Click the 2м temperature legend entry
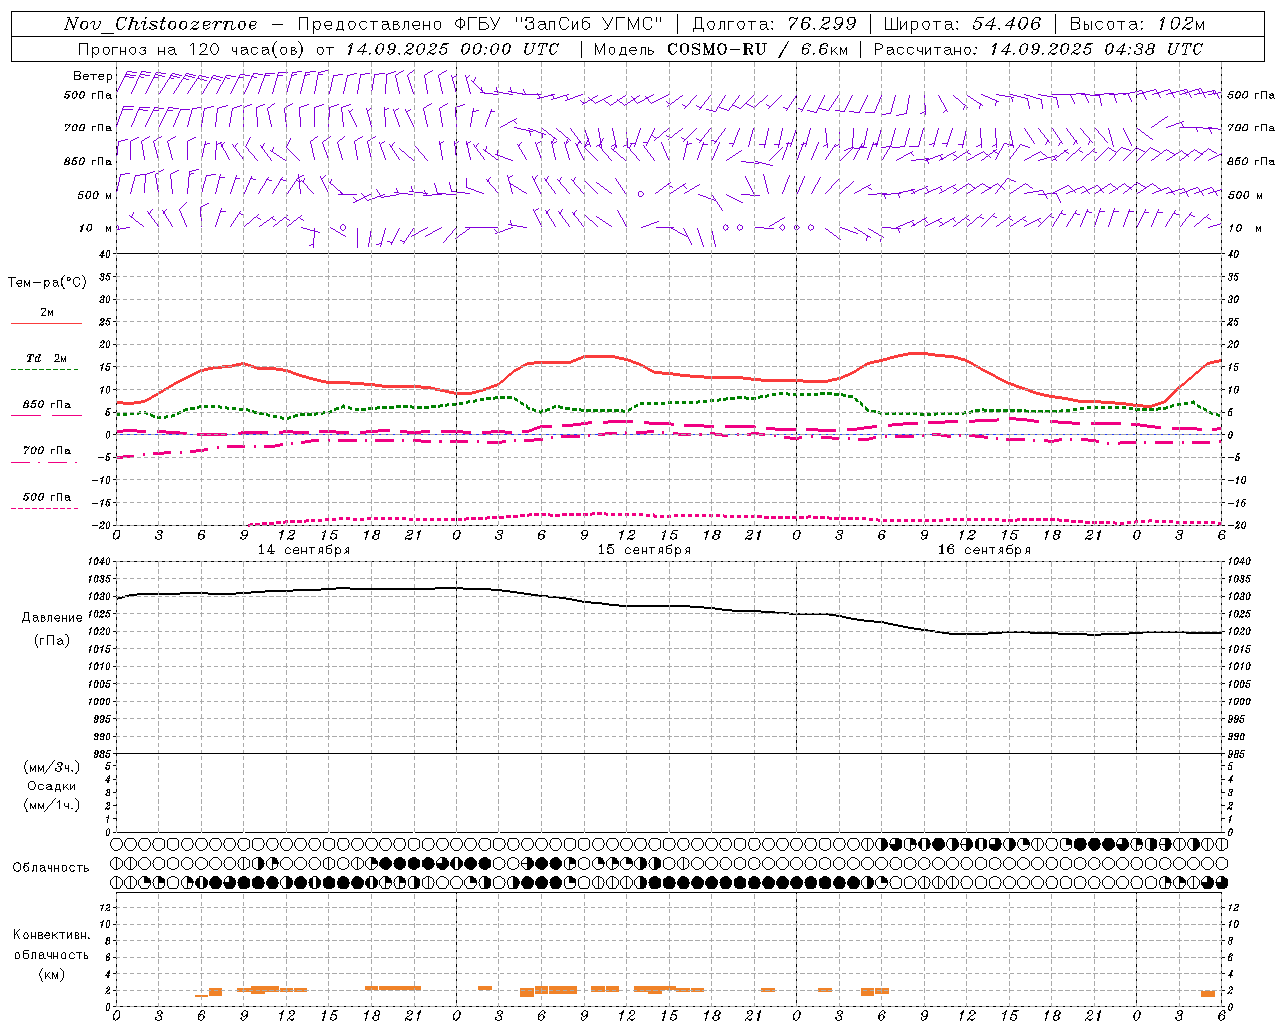Viewport: 1280px width, 1024px height. (47, 312)
